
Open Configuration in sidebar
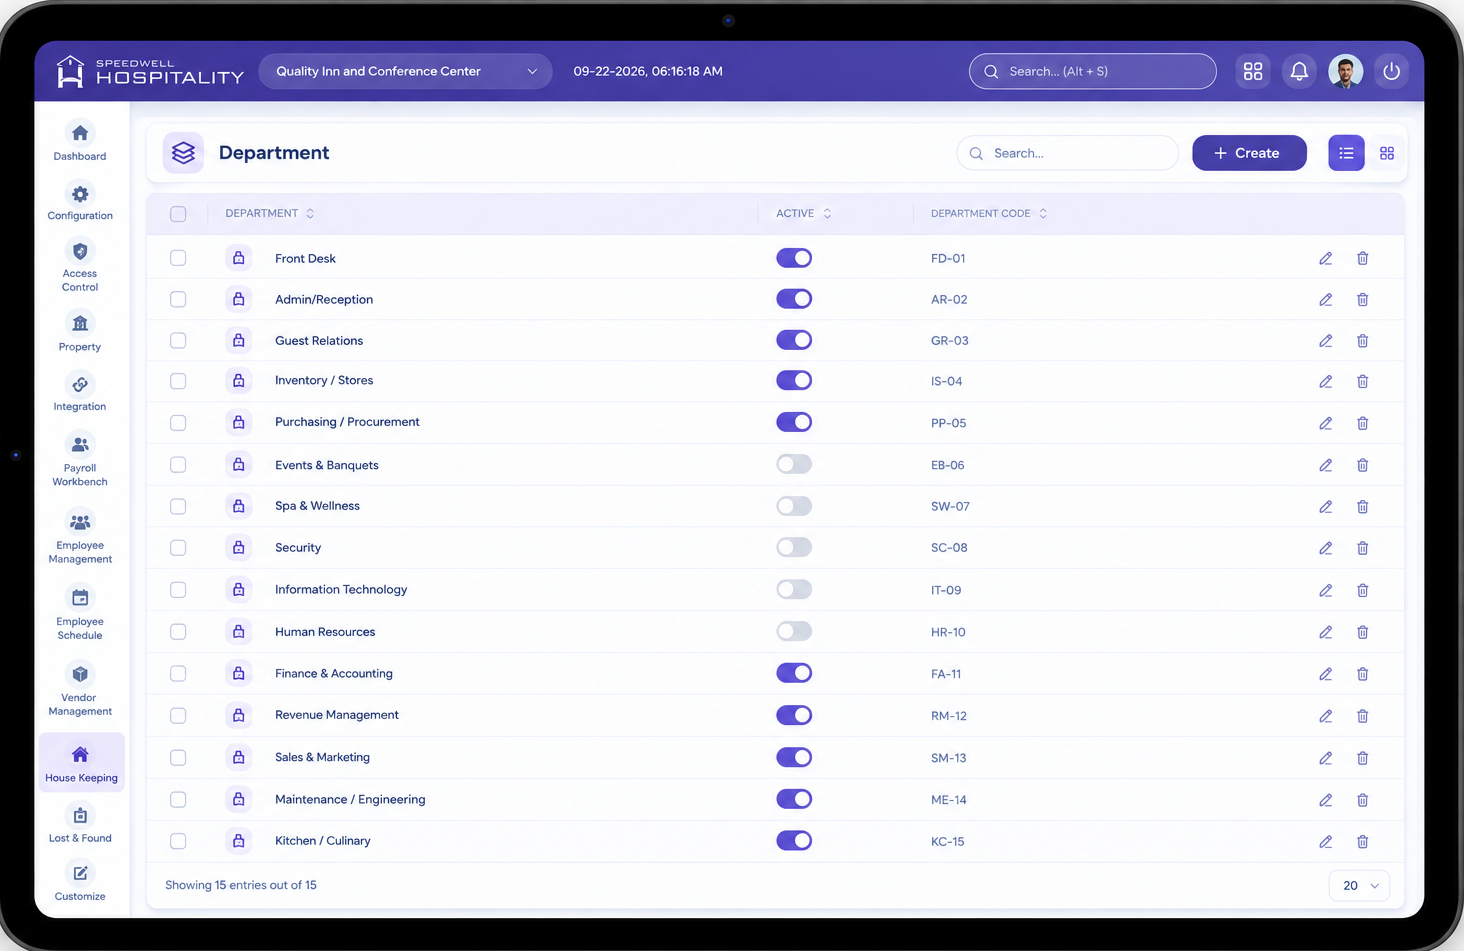tap(80, 201)
